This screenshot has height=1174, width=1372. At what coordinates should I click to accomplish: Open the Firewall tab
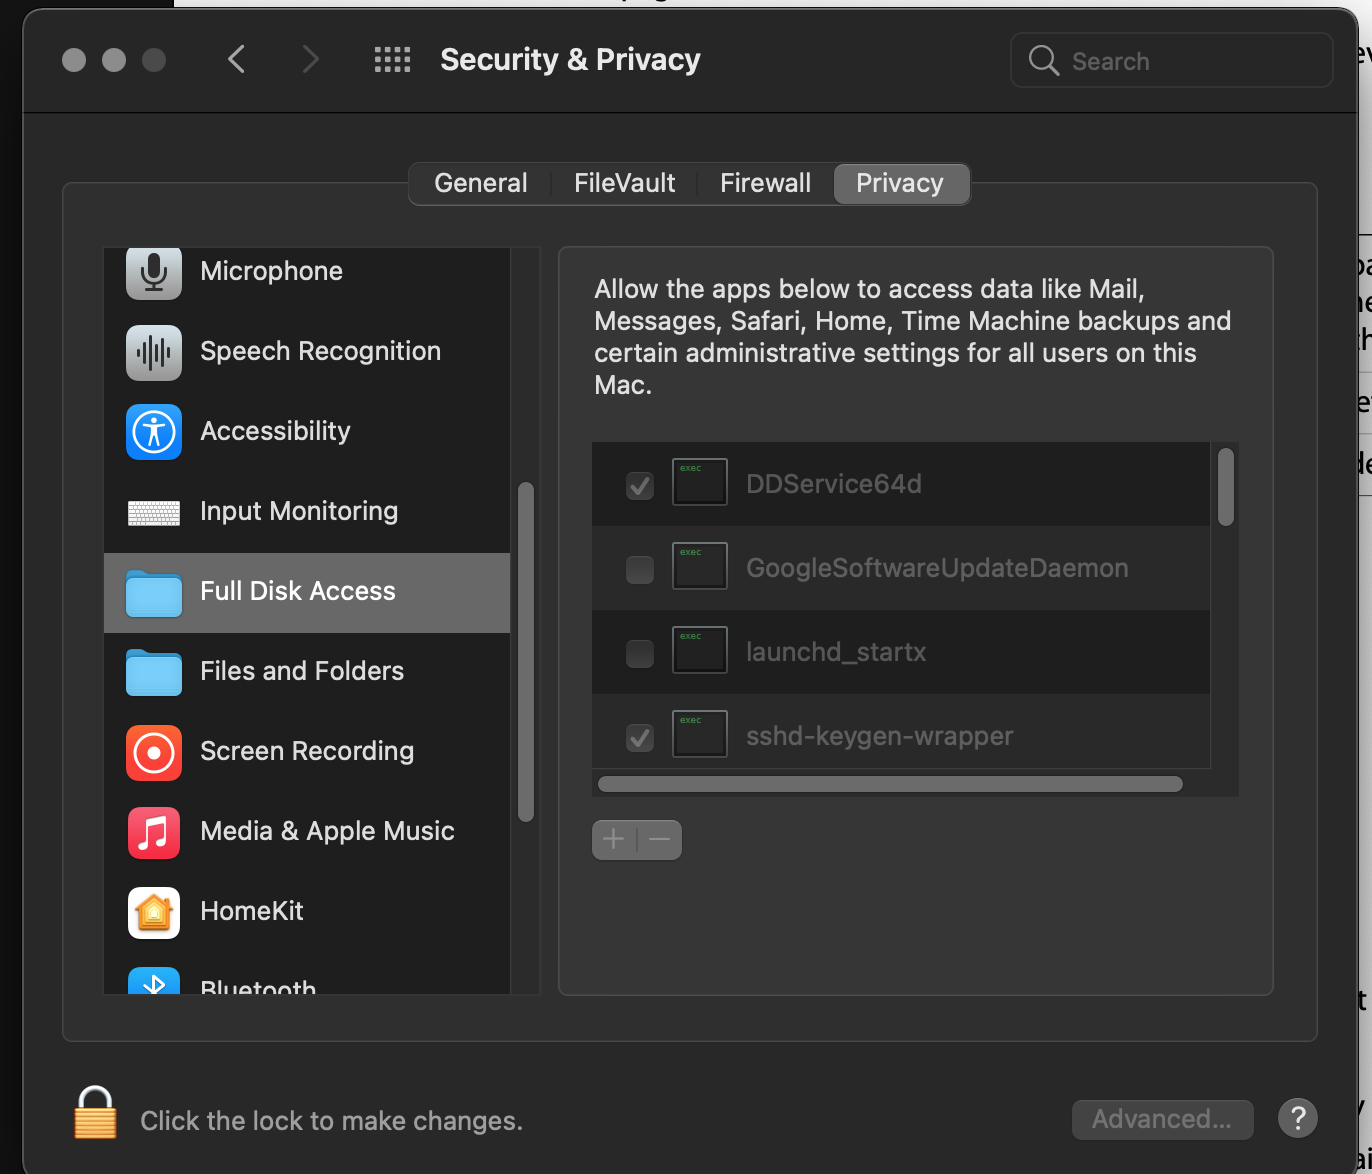765,183
